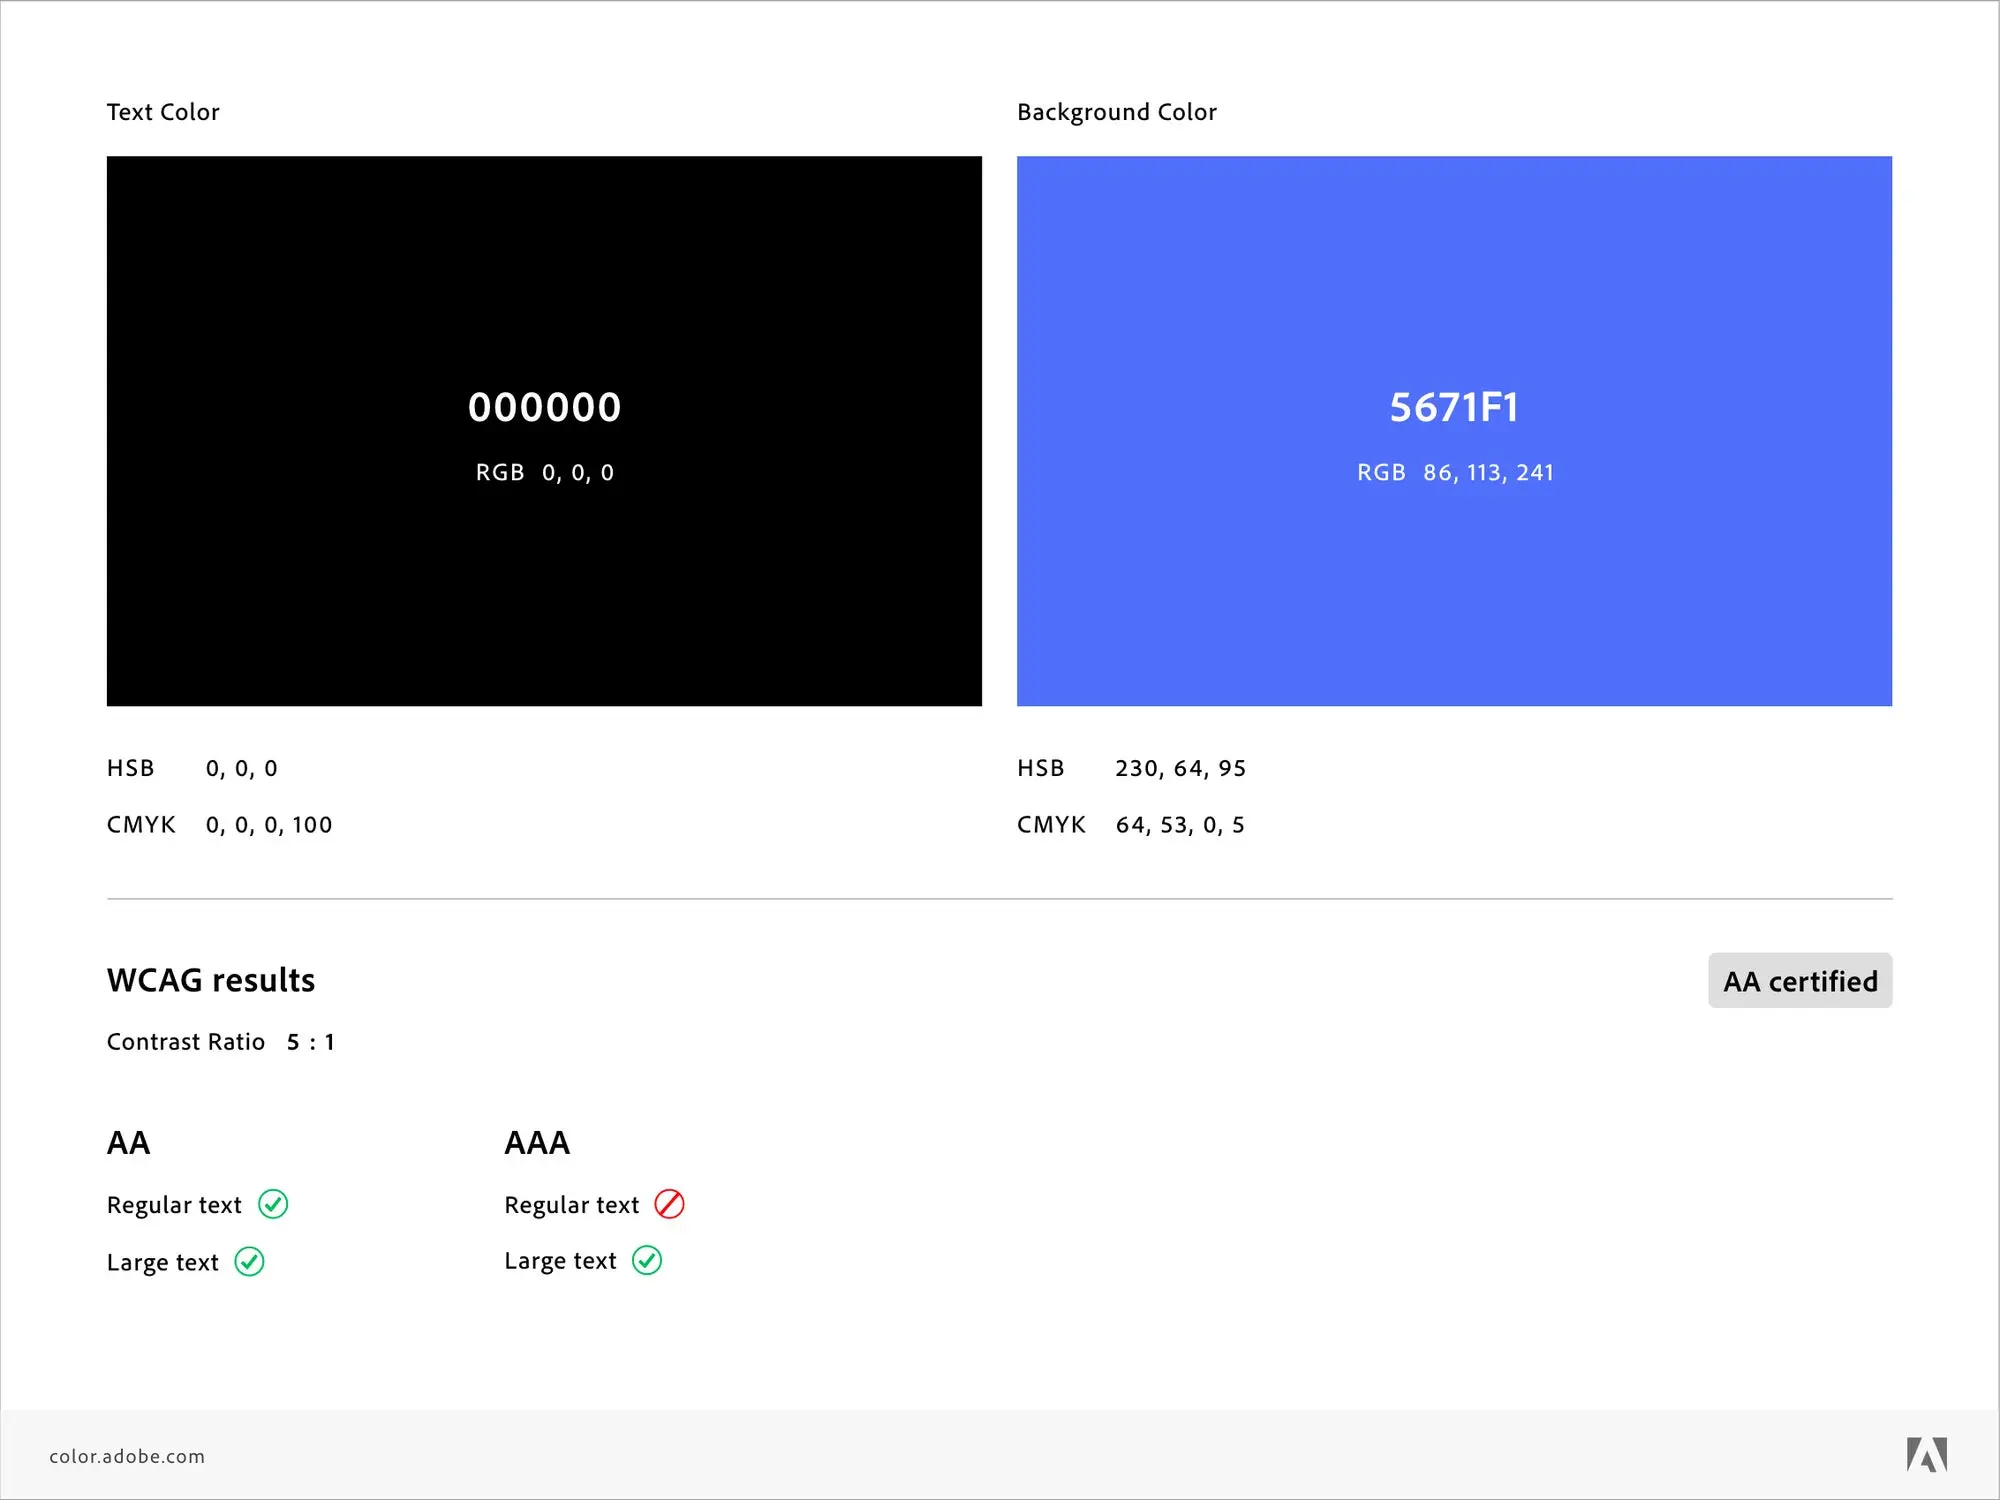Click the green checkmark beside AAA Large text
The width and height of the screenshot is (2000, 1500).
click(649, 1260)
